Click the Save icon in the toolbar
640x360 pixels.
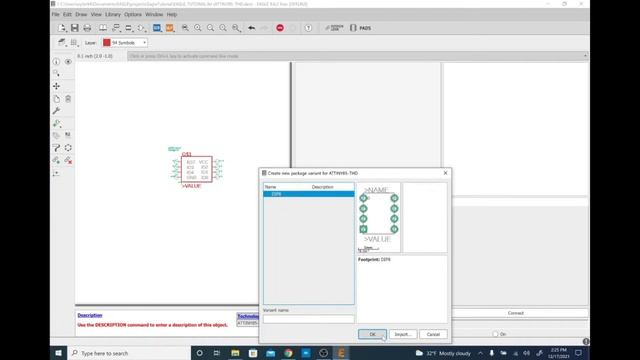pos(75,28)
